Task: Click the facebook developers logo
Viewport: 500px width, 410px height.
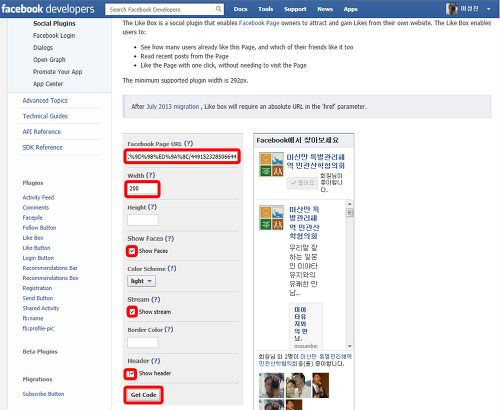Action: pos(48,9)
